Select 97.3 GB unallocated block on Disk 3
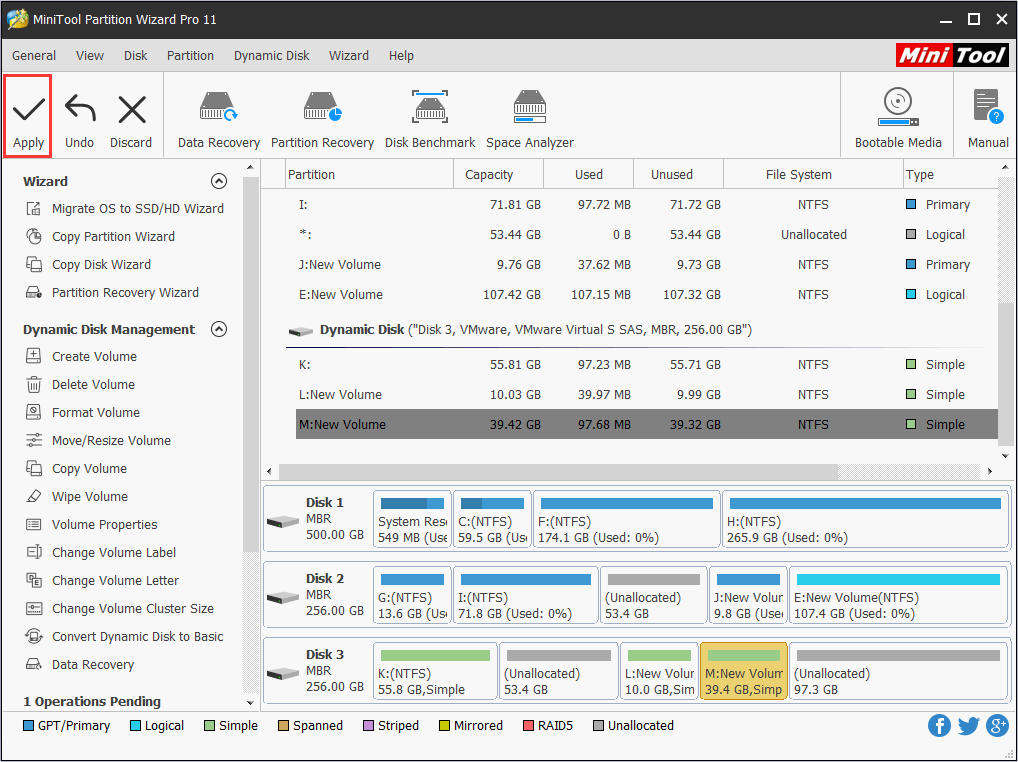Image resolution: width=1018 pixels, height=762 pixels. [899, 672]
